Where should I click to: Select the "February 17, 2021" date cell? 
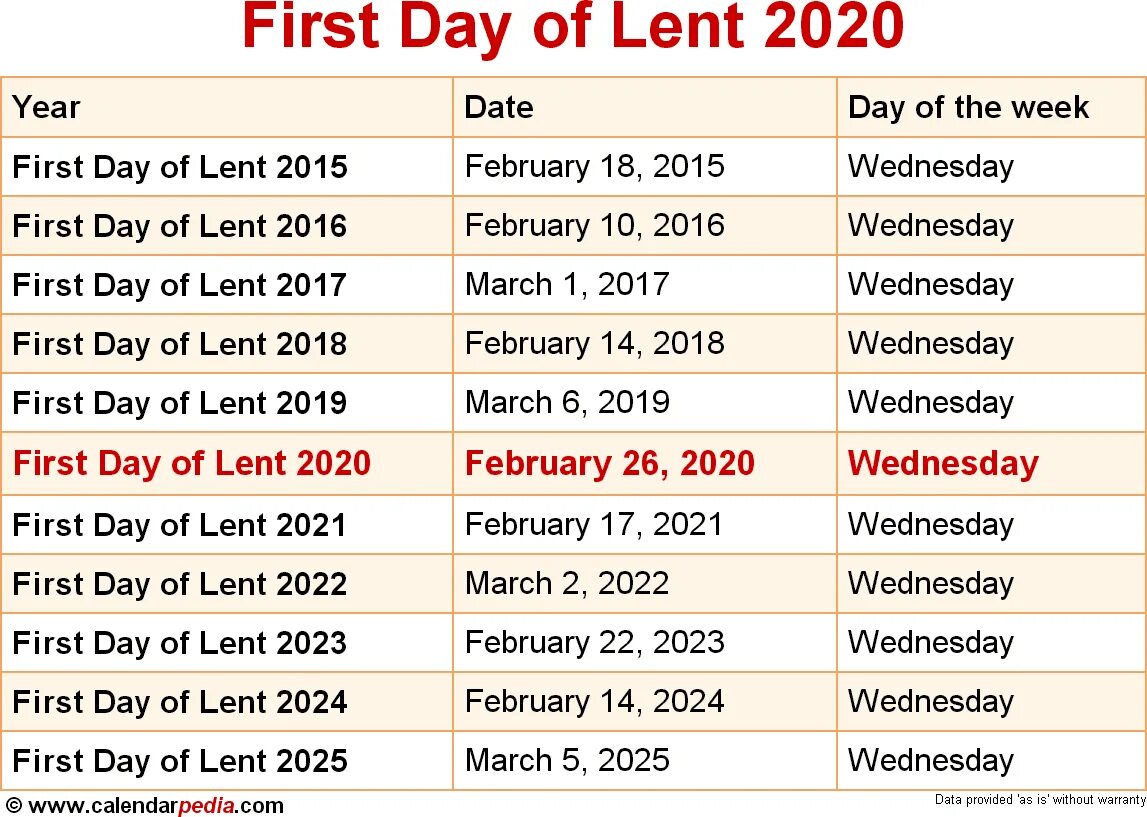coord(593,524)
